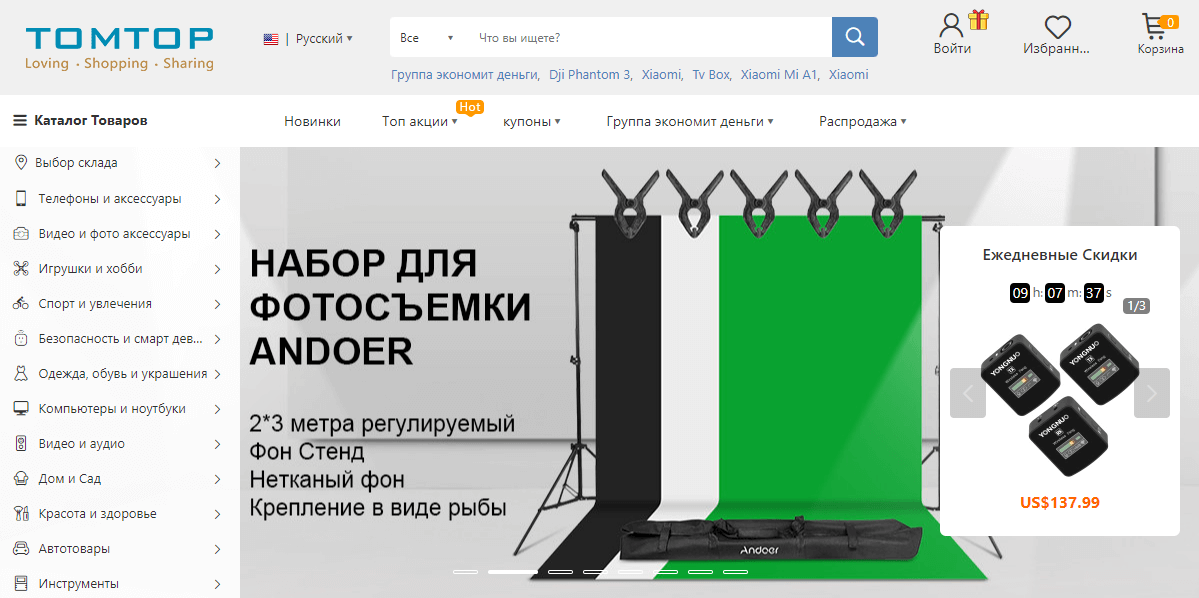Click the TOMTOP logo
The width and height of the screenshot is (1199, 598).
(119, 48)
